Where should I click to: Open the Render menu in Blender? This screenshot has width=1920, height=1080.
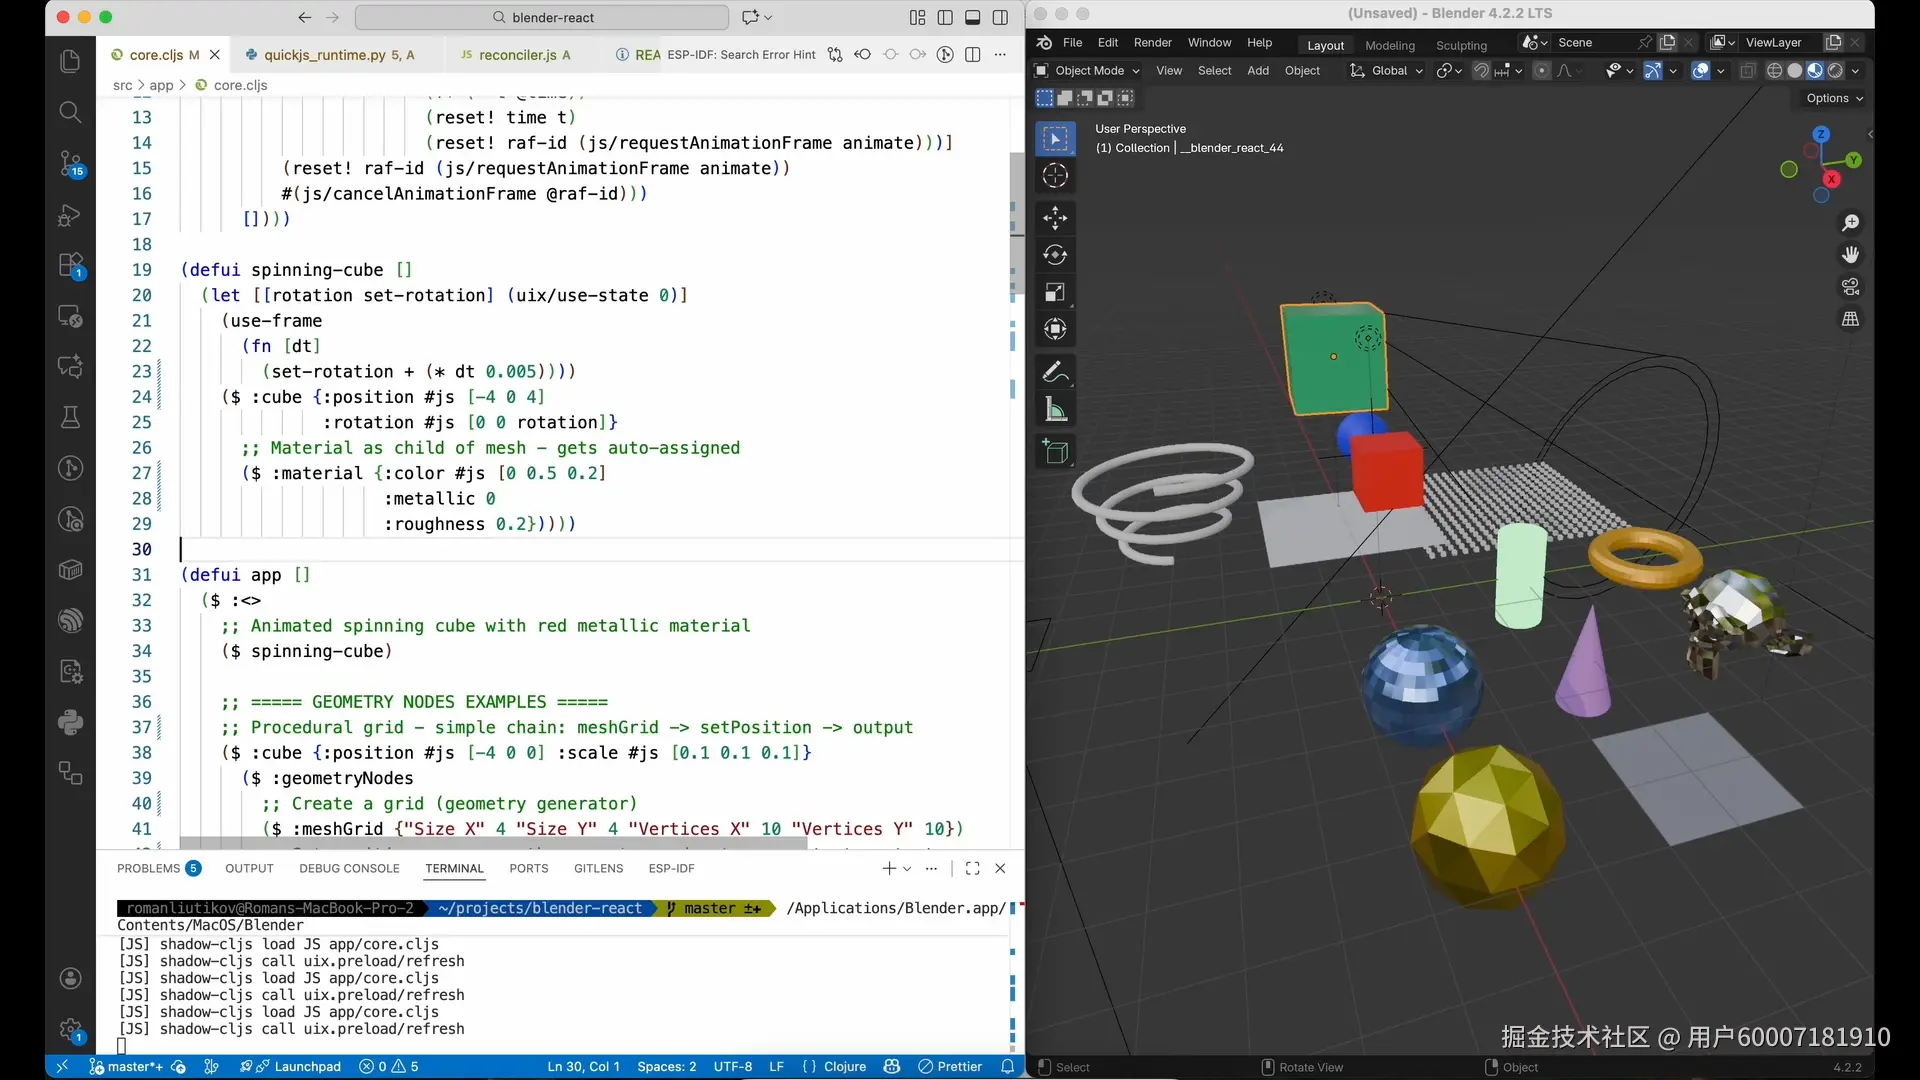click(1152, 43)
